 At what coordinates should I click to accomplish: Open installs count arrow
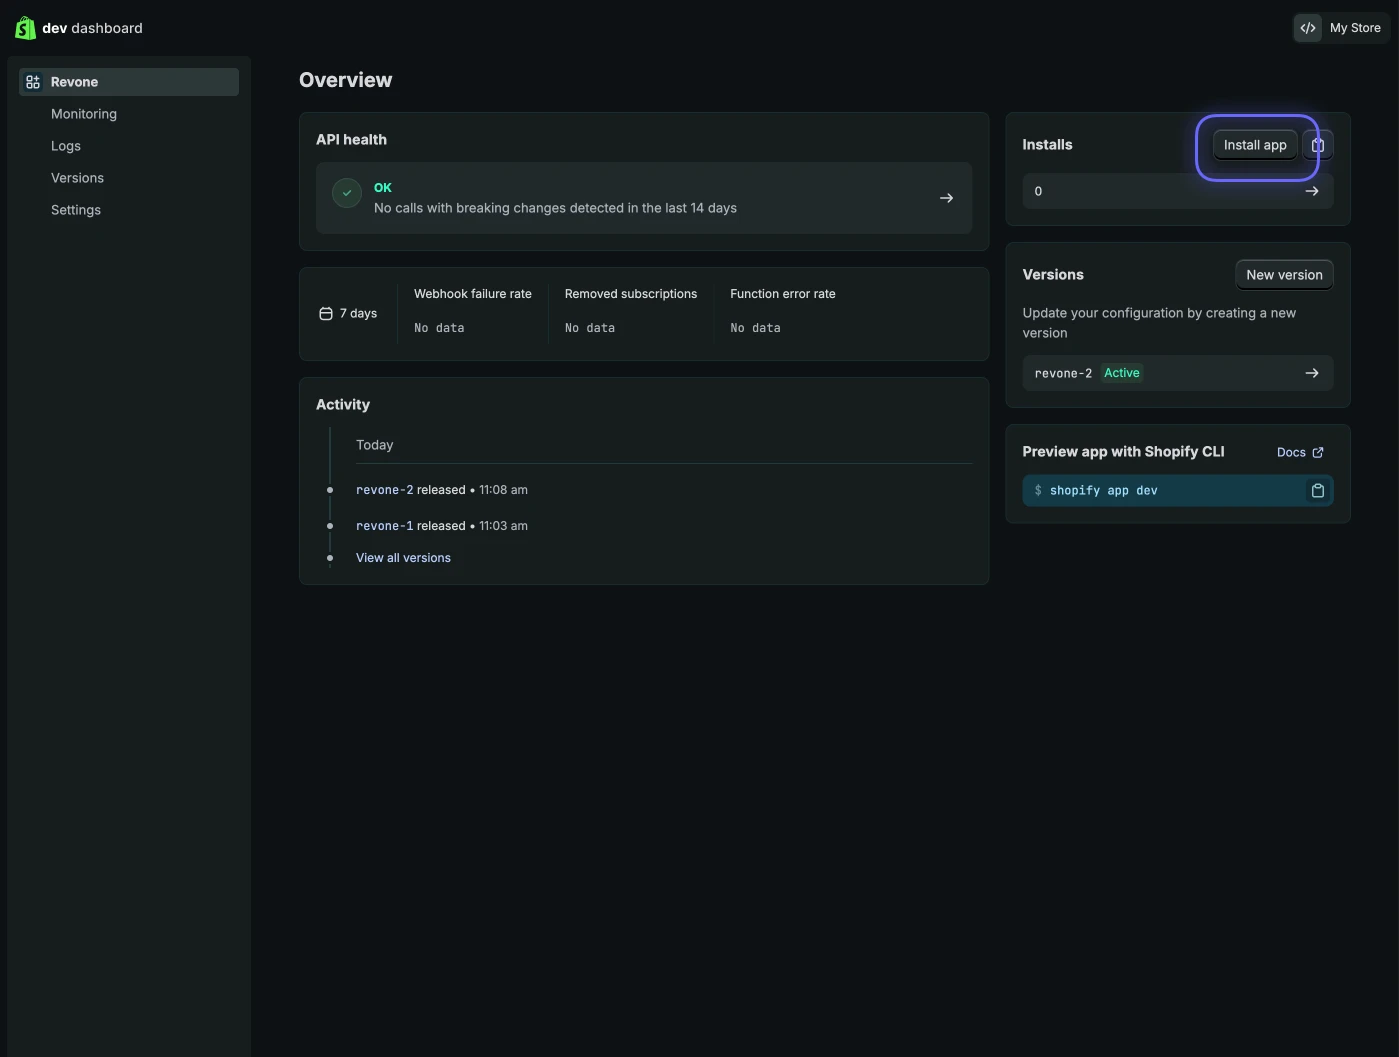pyautogui.click(x=1312, y=191)
